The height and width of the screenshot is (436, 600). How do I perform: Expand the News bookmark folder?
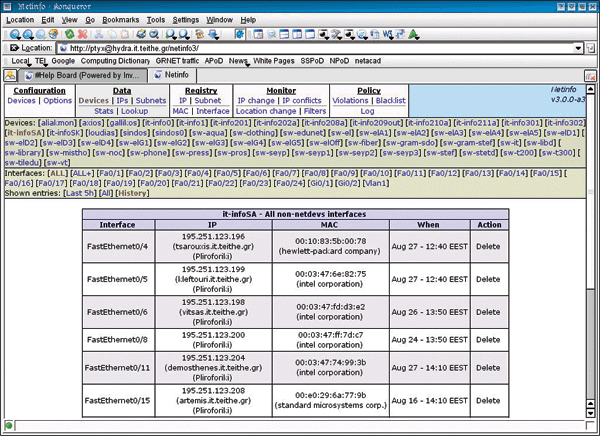(x=238, y=61)
